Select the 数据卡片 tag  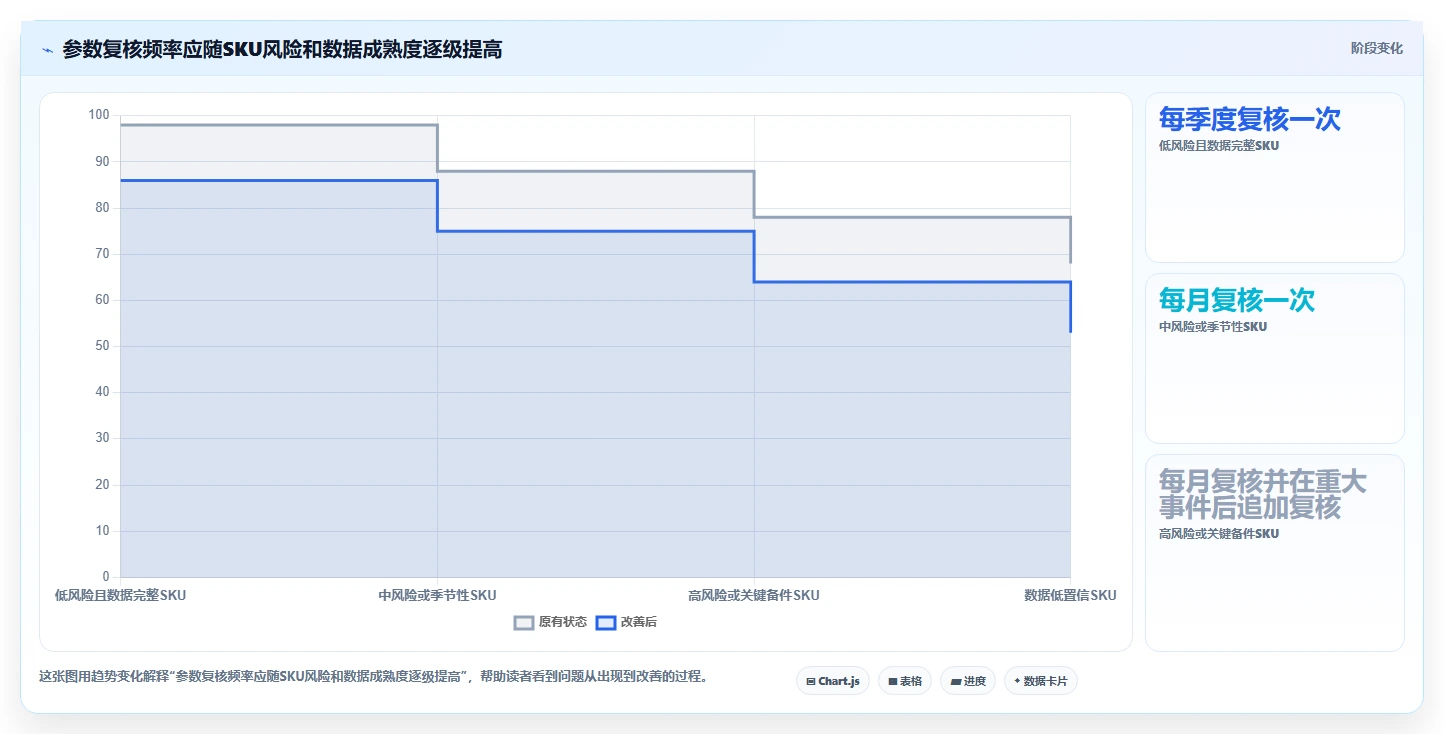(x=1041, y=681)
